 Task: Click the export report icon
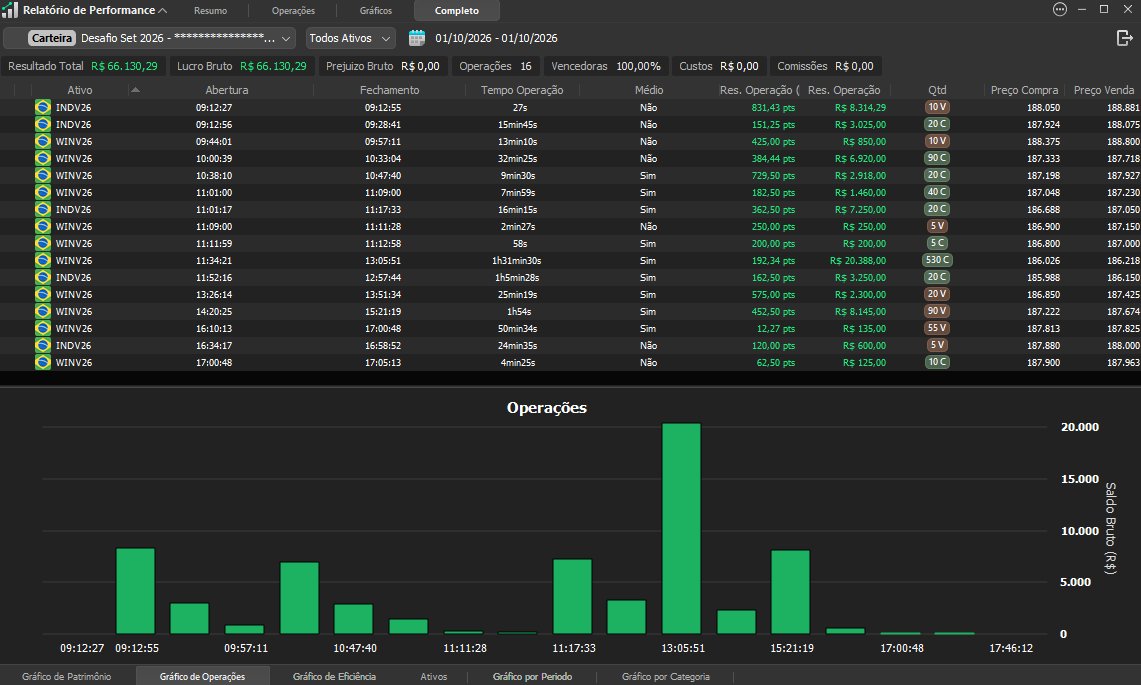1124,38
